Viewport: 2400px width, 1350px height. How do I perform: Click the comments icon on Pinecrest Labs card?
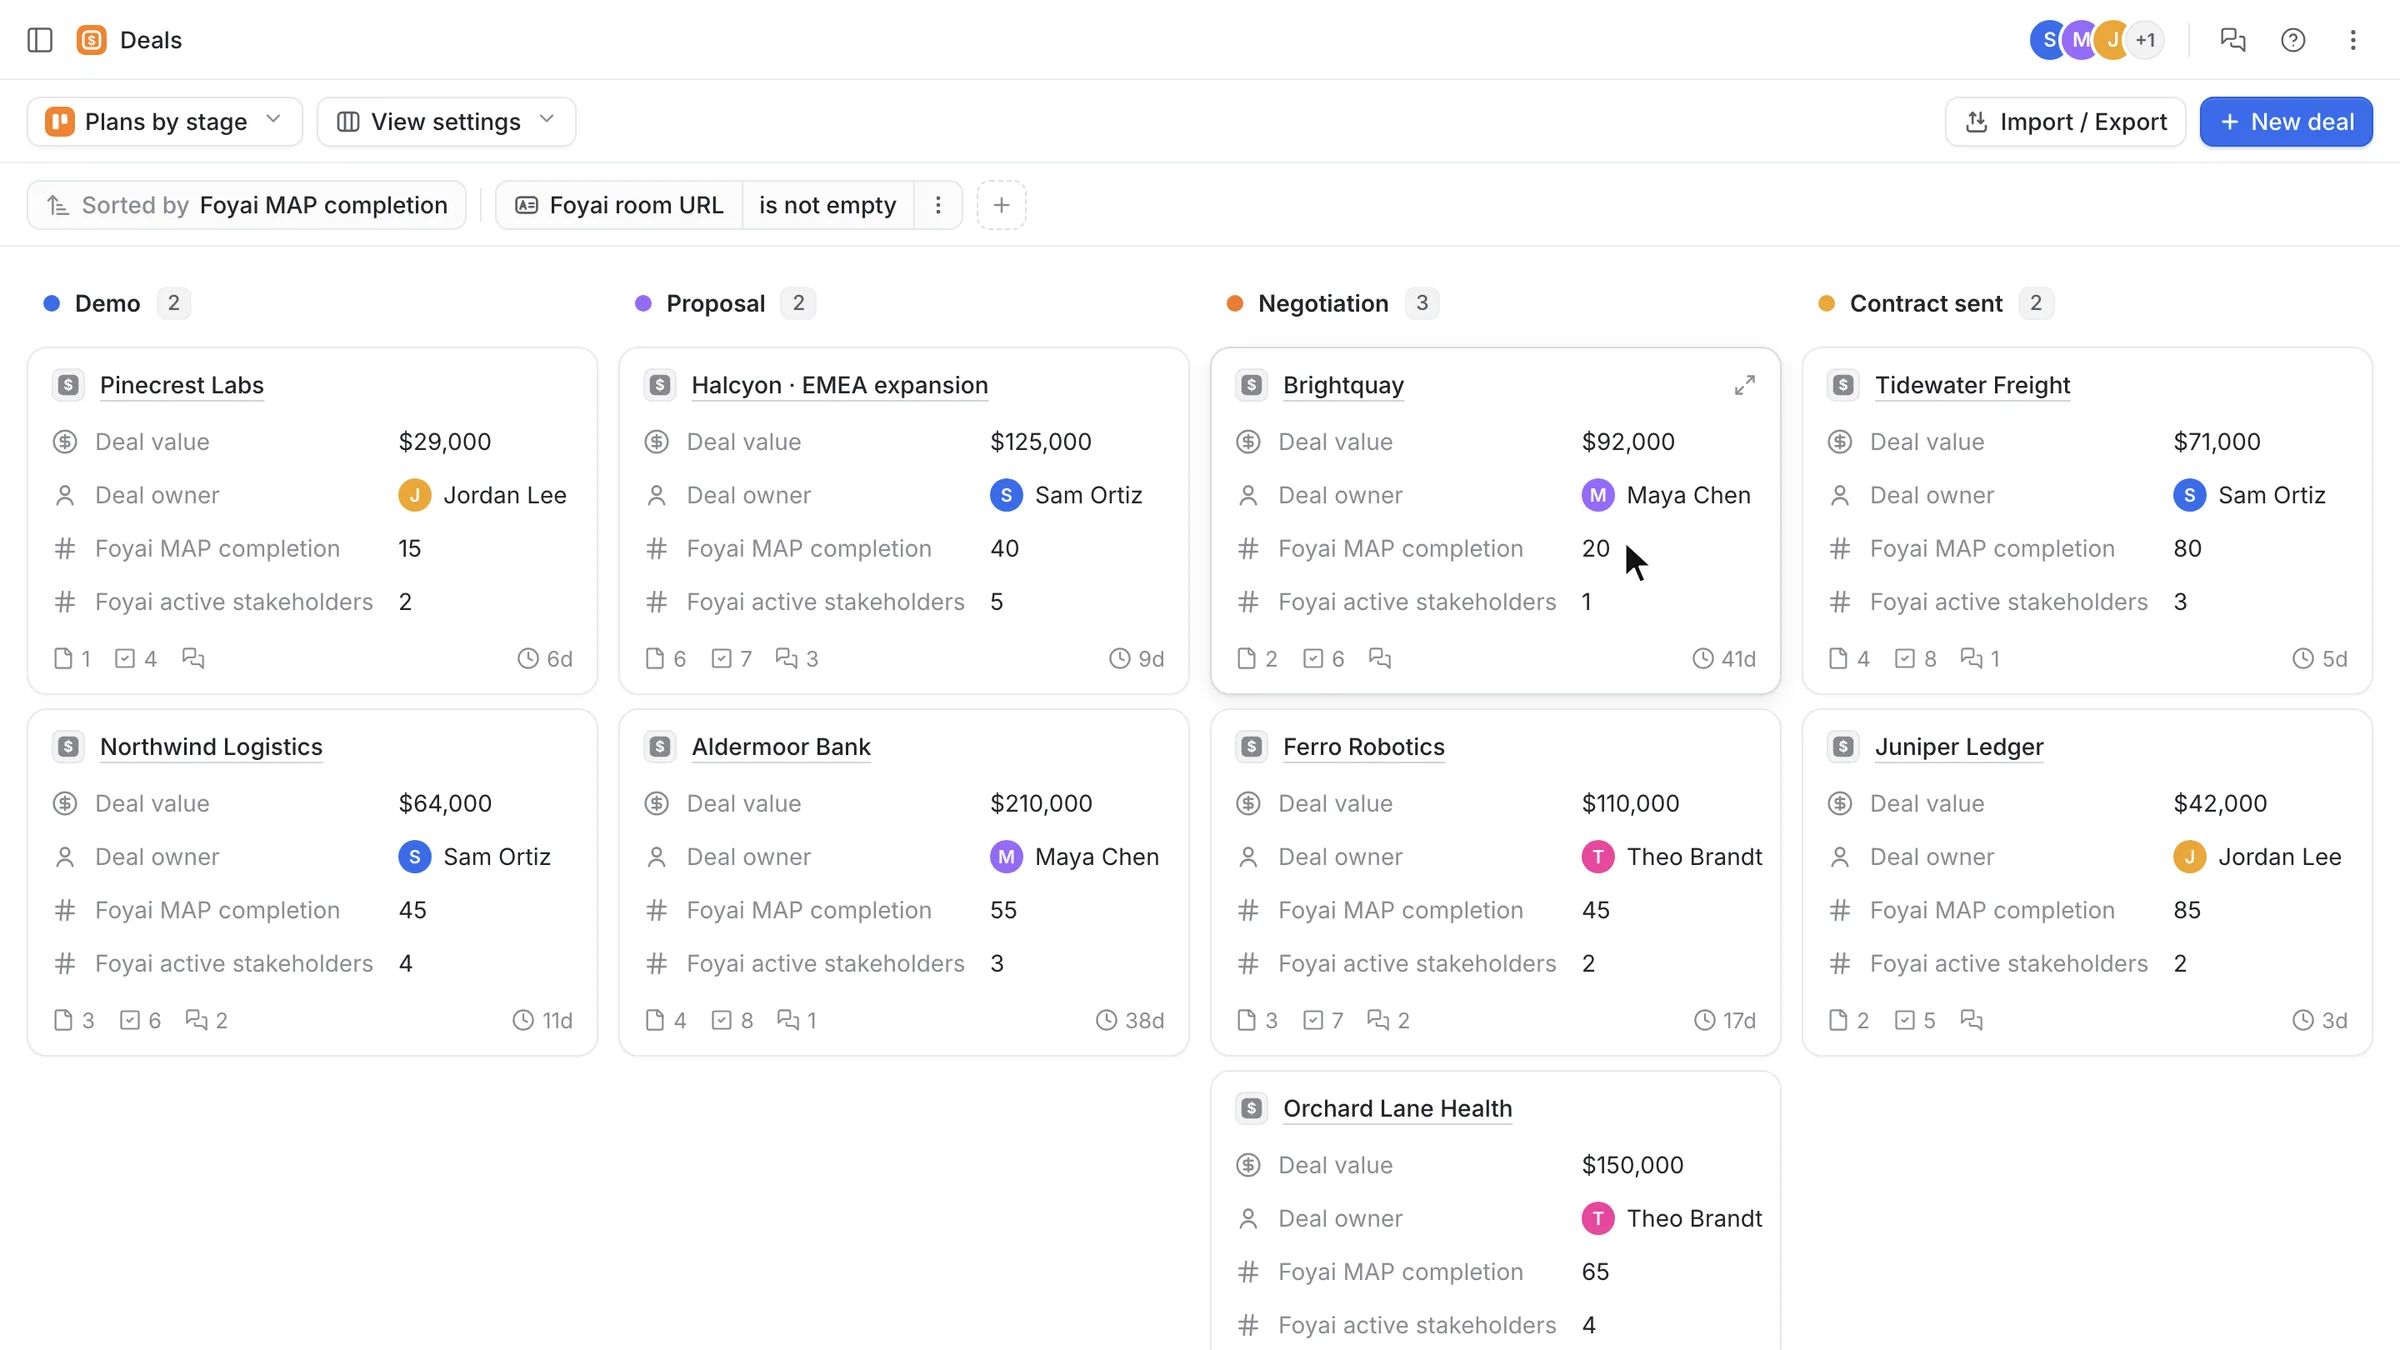pyautogui.click(x=193, y=658)
